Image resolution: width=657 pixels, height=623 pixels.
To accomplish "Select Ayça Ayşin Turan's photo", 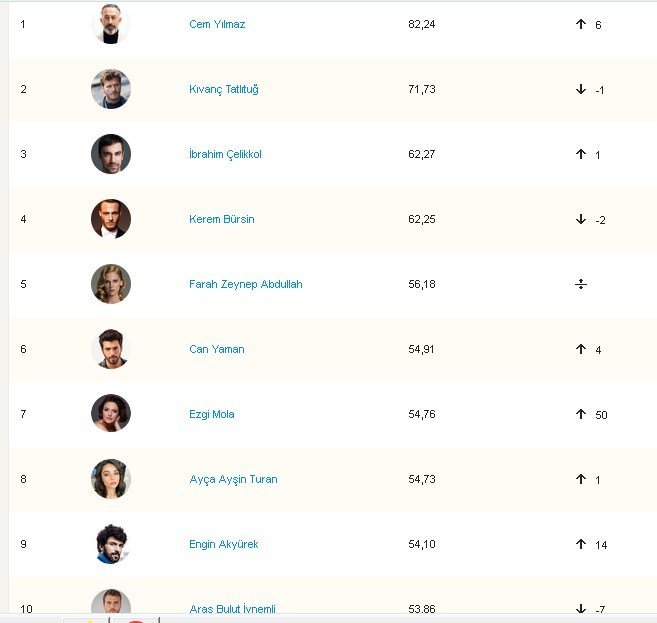I will point(110,479).
